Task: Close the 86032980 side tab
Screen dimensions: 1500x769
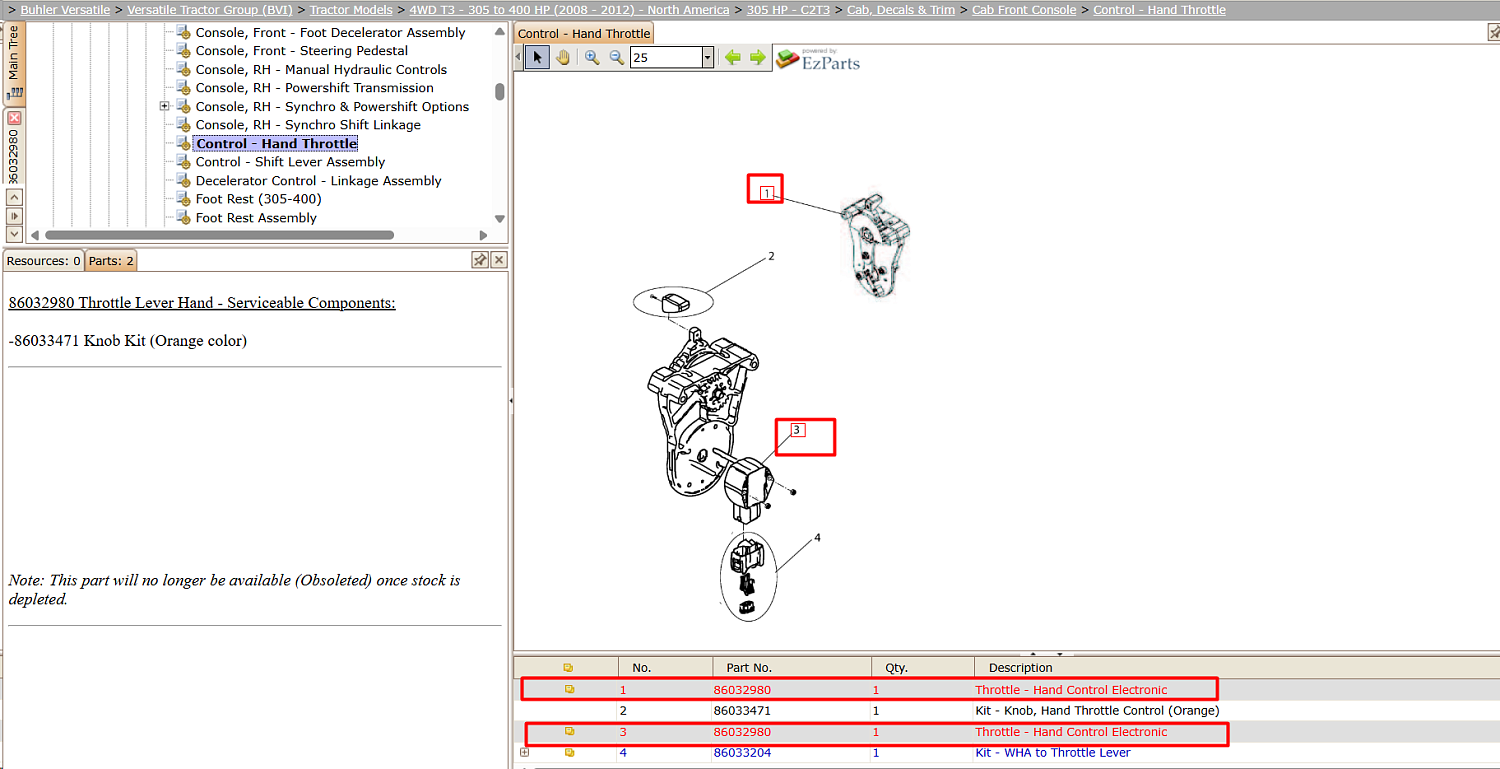Action: [x=14, y=118]
